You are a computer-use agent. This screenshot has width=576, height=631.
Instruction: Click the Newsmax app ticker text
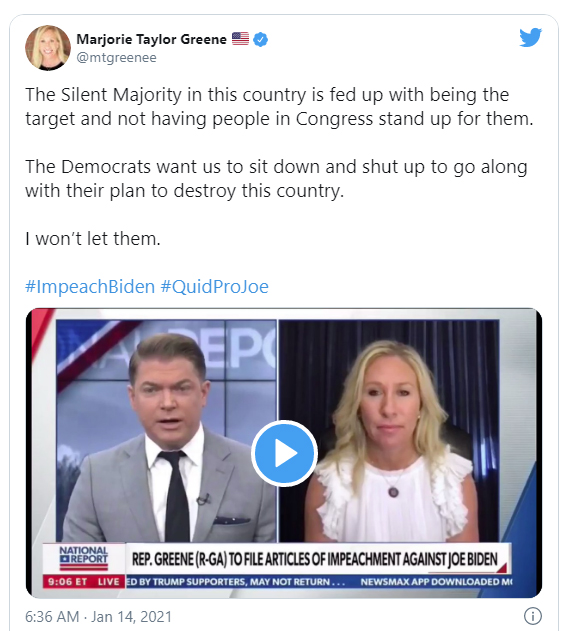[436, 582]
